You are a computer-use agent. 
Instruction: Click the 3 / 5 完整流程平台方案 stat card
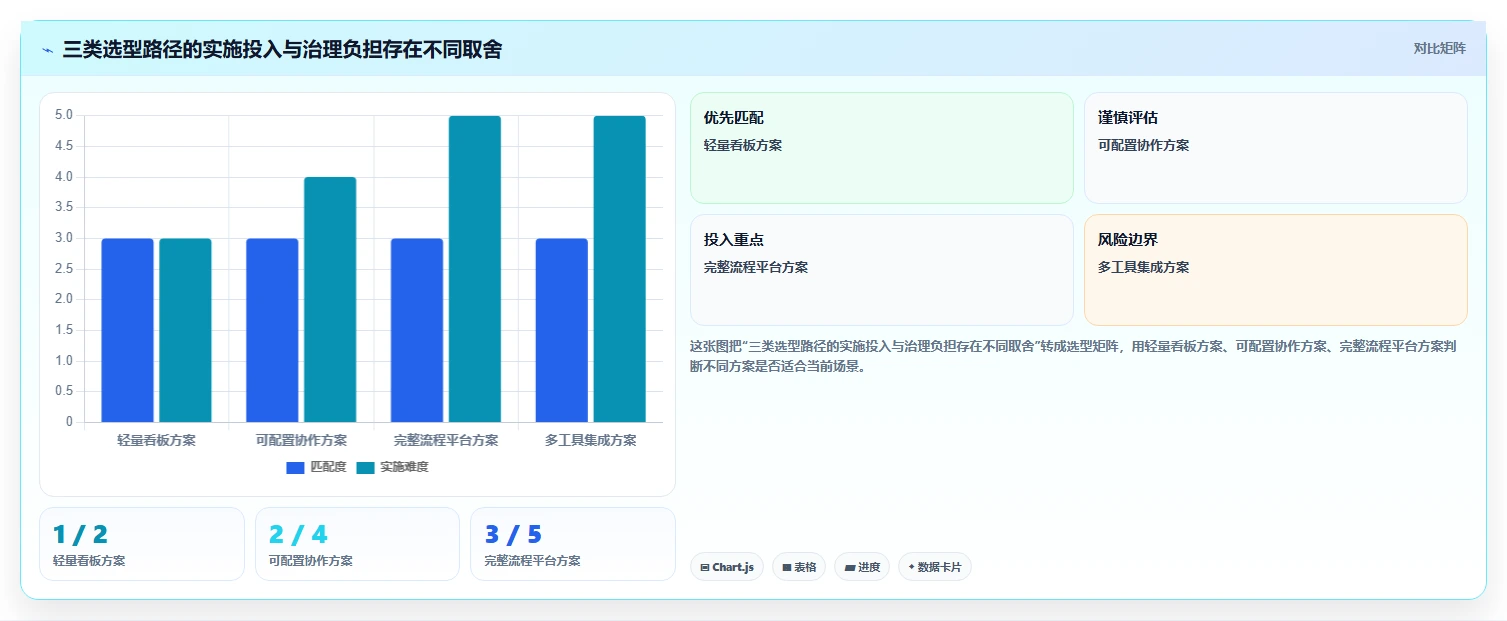click(573, 544)
